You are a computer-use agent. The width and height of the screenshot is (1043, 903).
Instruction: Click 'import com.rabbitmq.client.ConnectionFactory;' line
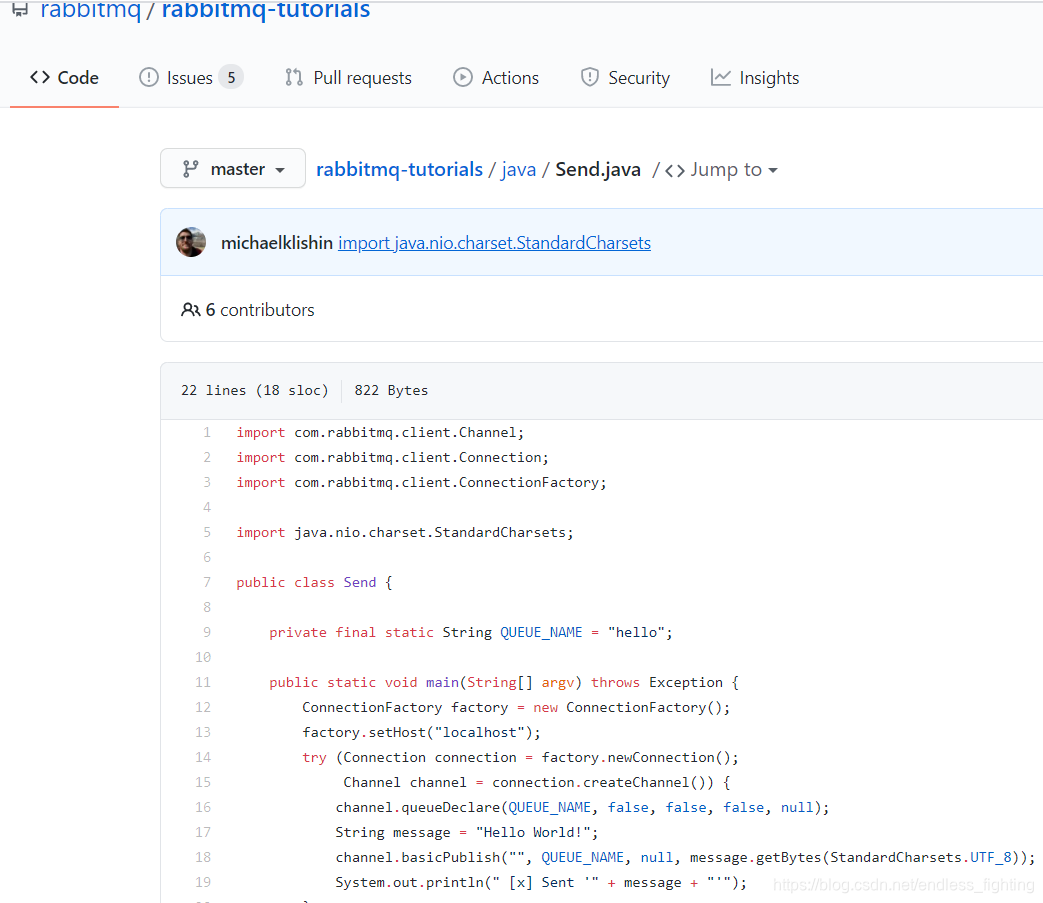pos(421,483)
